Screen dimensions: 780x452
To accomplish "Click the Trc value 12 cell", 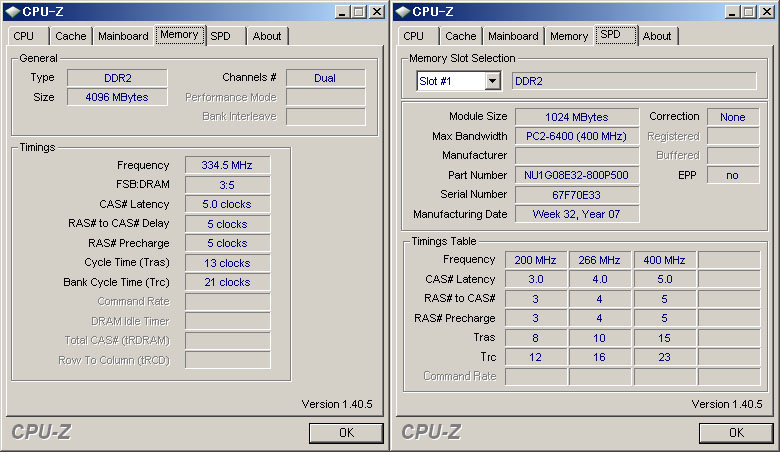I will tap(536, 357).
